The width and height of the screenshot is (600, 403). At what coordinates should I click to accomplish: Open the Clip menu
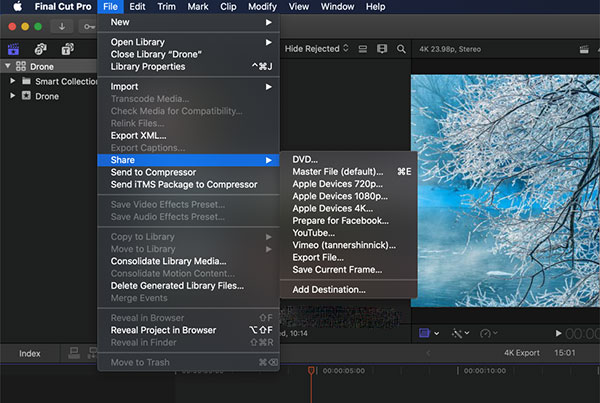pos(228,7)
